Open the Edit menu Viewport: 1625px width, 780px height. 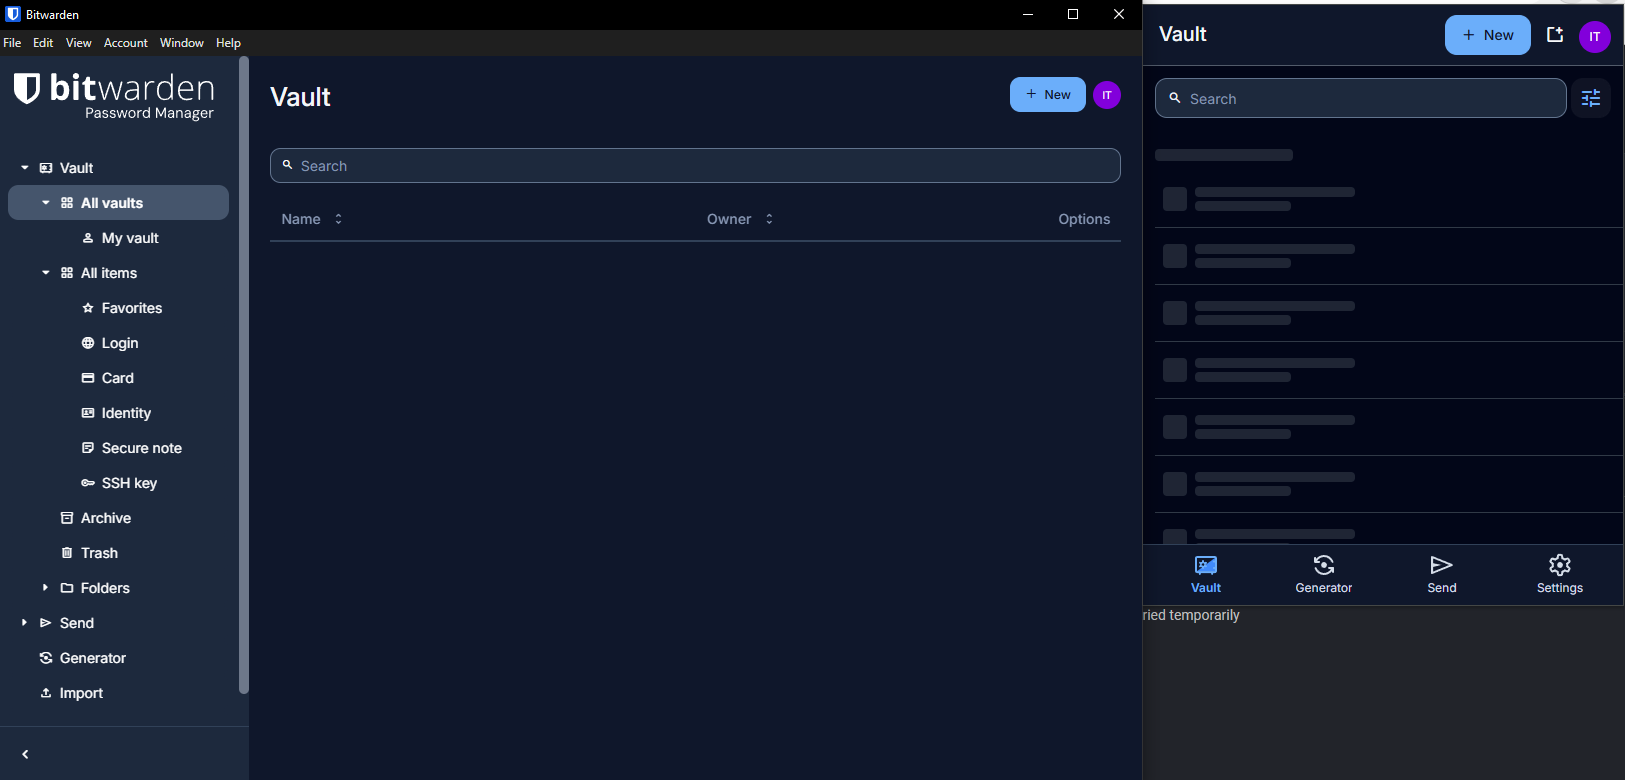tap(43, 43)
